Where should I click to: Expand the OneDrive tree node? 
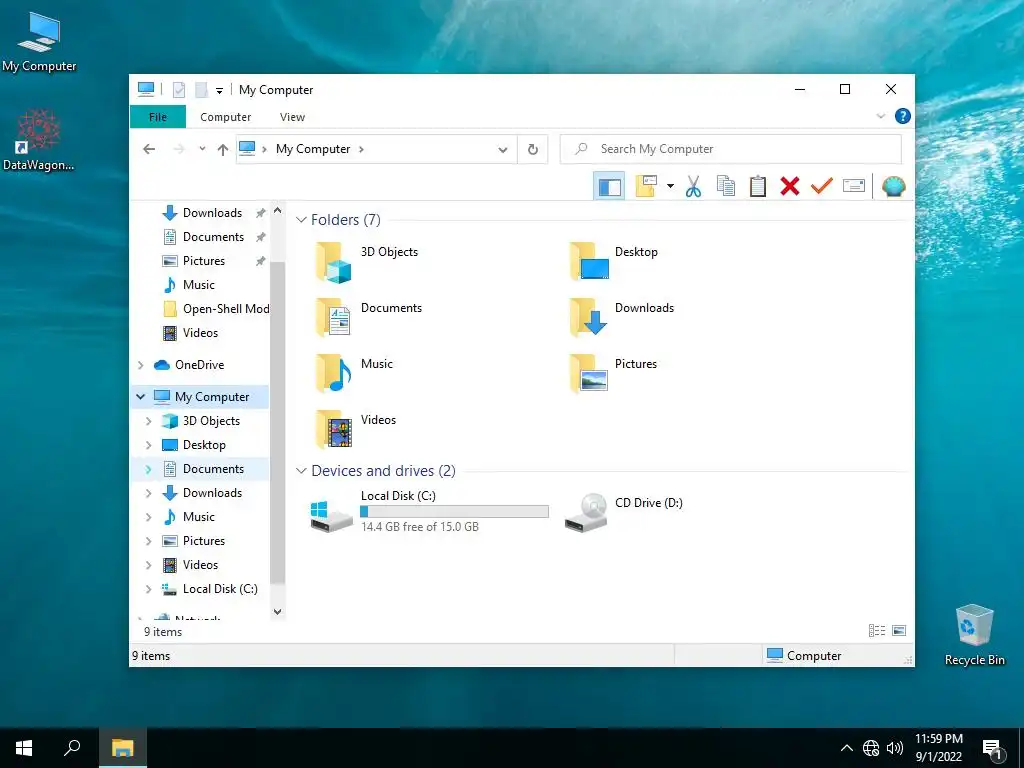coord(140,365)
